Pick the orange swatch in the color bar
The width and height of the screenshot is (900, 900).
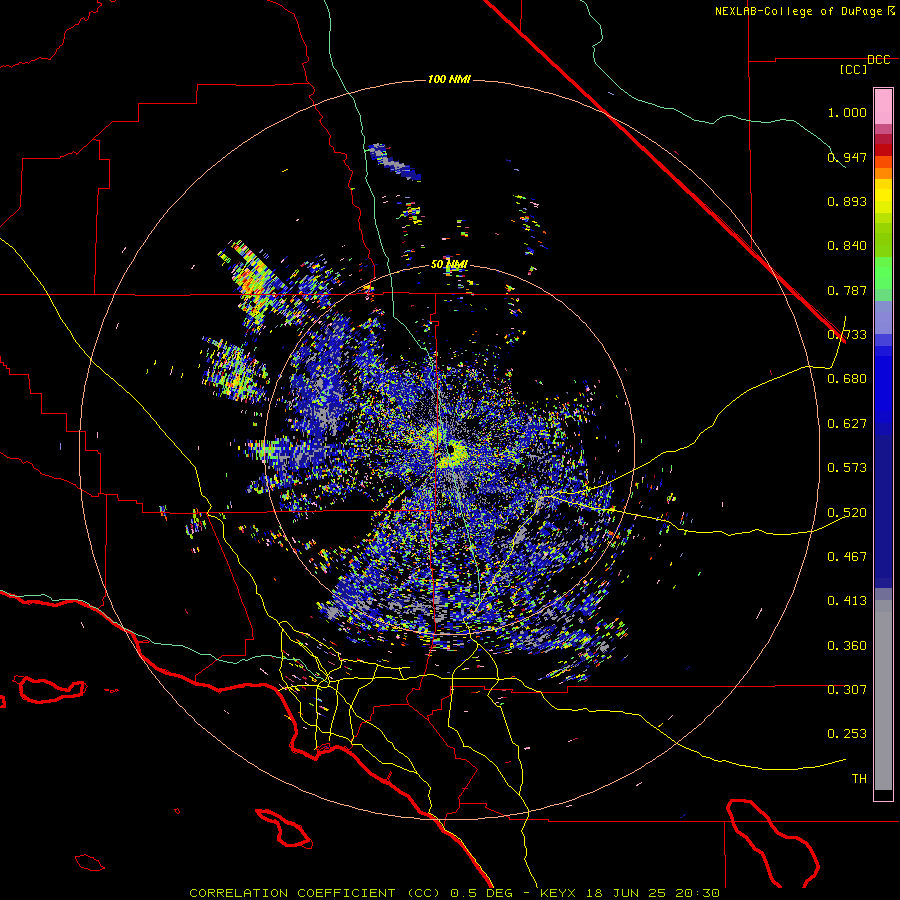(x=883, y=173)
